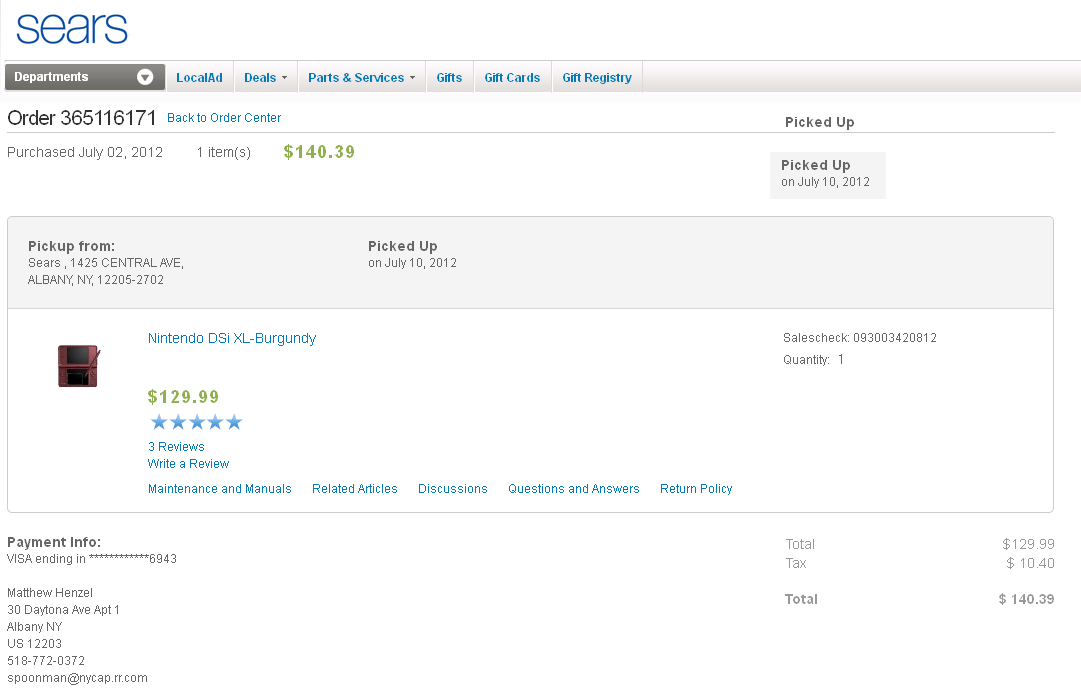Go to Discussions link
The height and width of the screenshot is (692, 1081).
tap(452, 489)
